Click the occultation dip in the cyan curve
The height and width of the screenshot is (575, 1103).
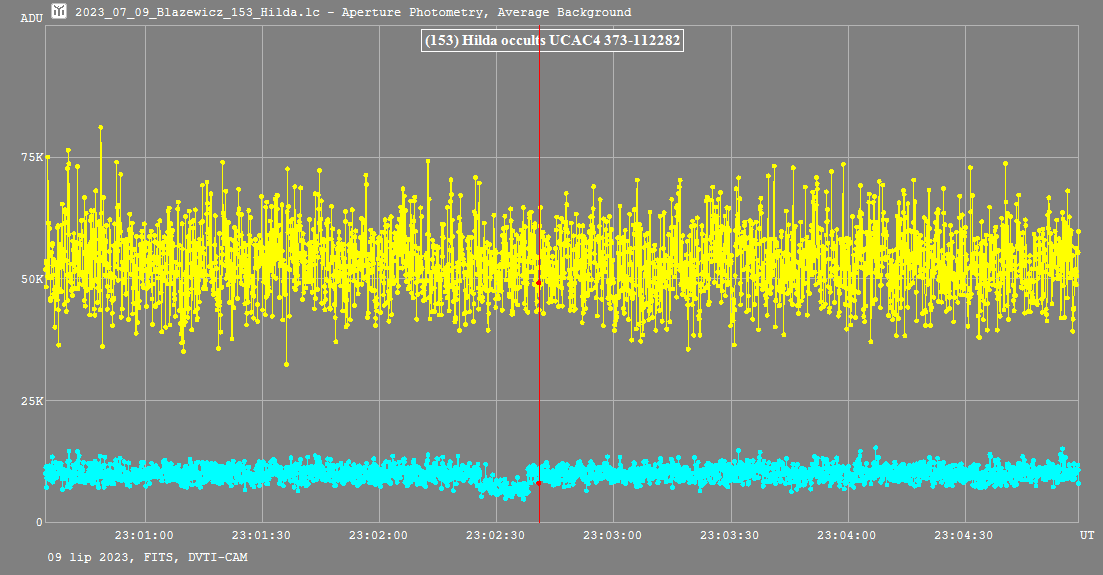pyautogui.click(x=503, y=487)
